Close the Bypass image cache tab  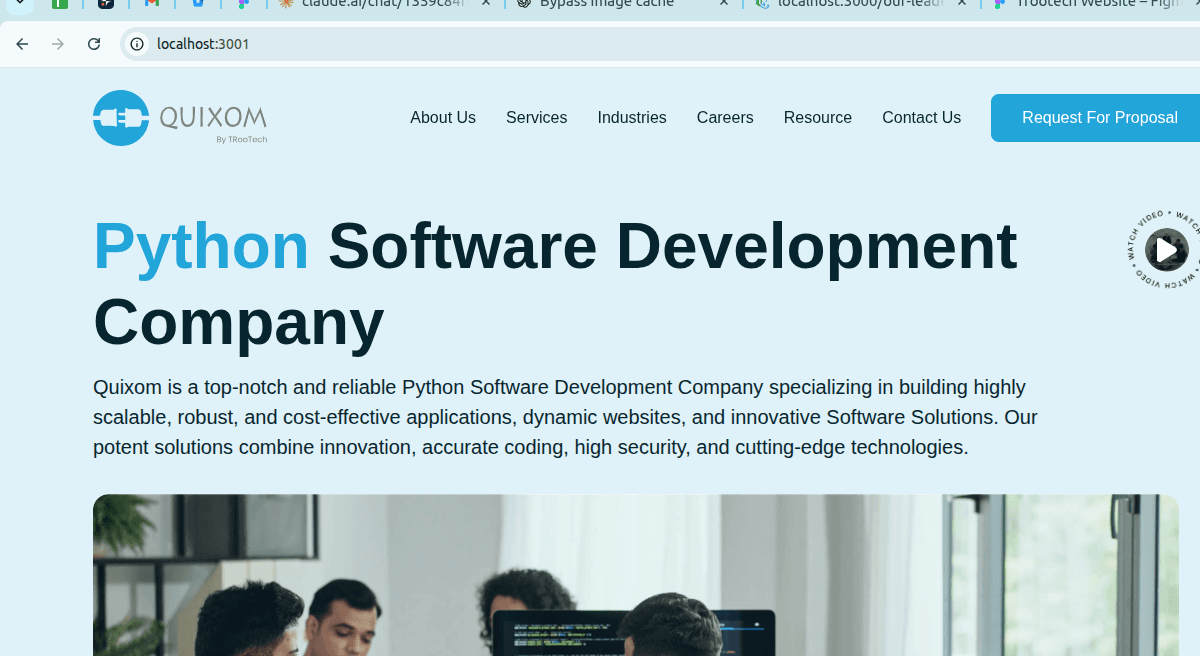[x=724, y=3]
